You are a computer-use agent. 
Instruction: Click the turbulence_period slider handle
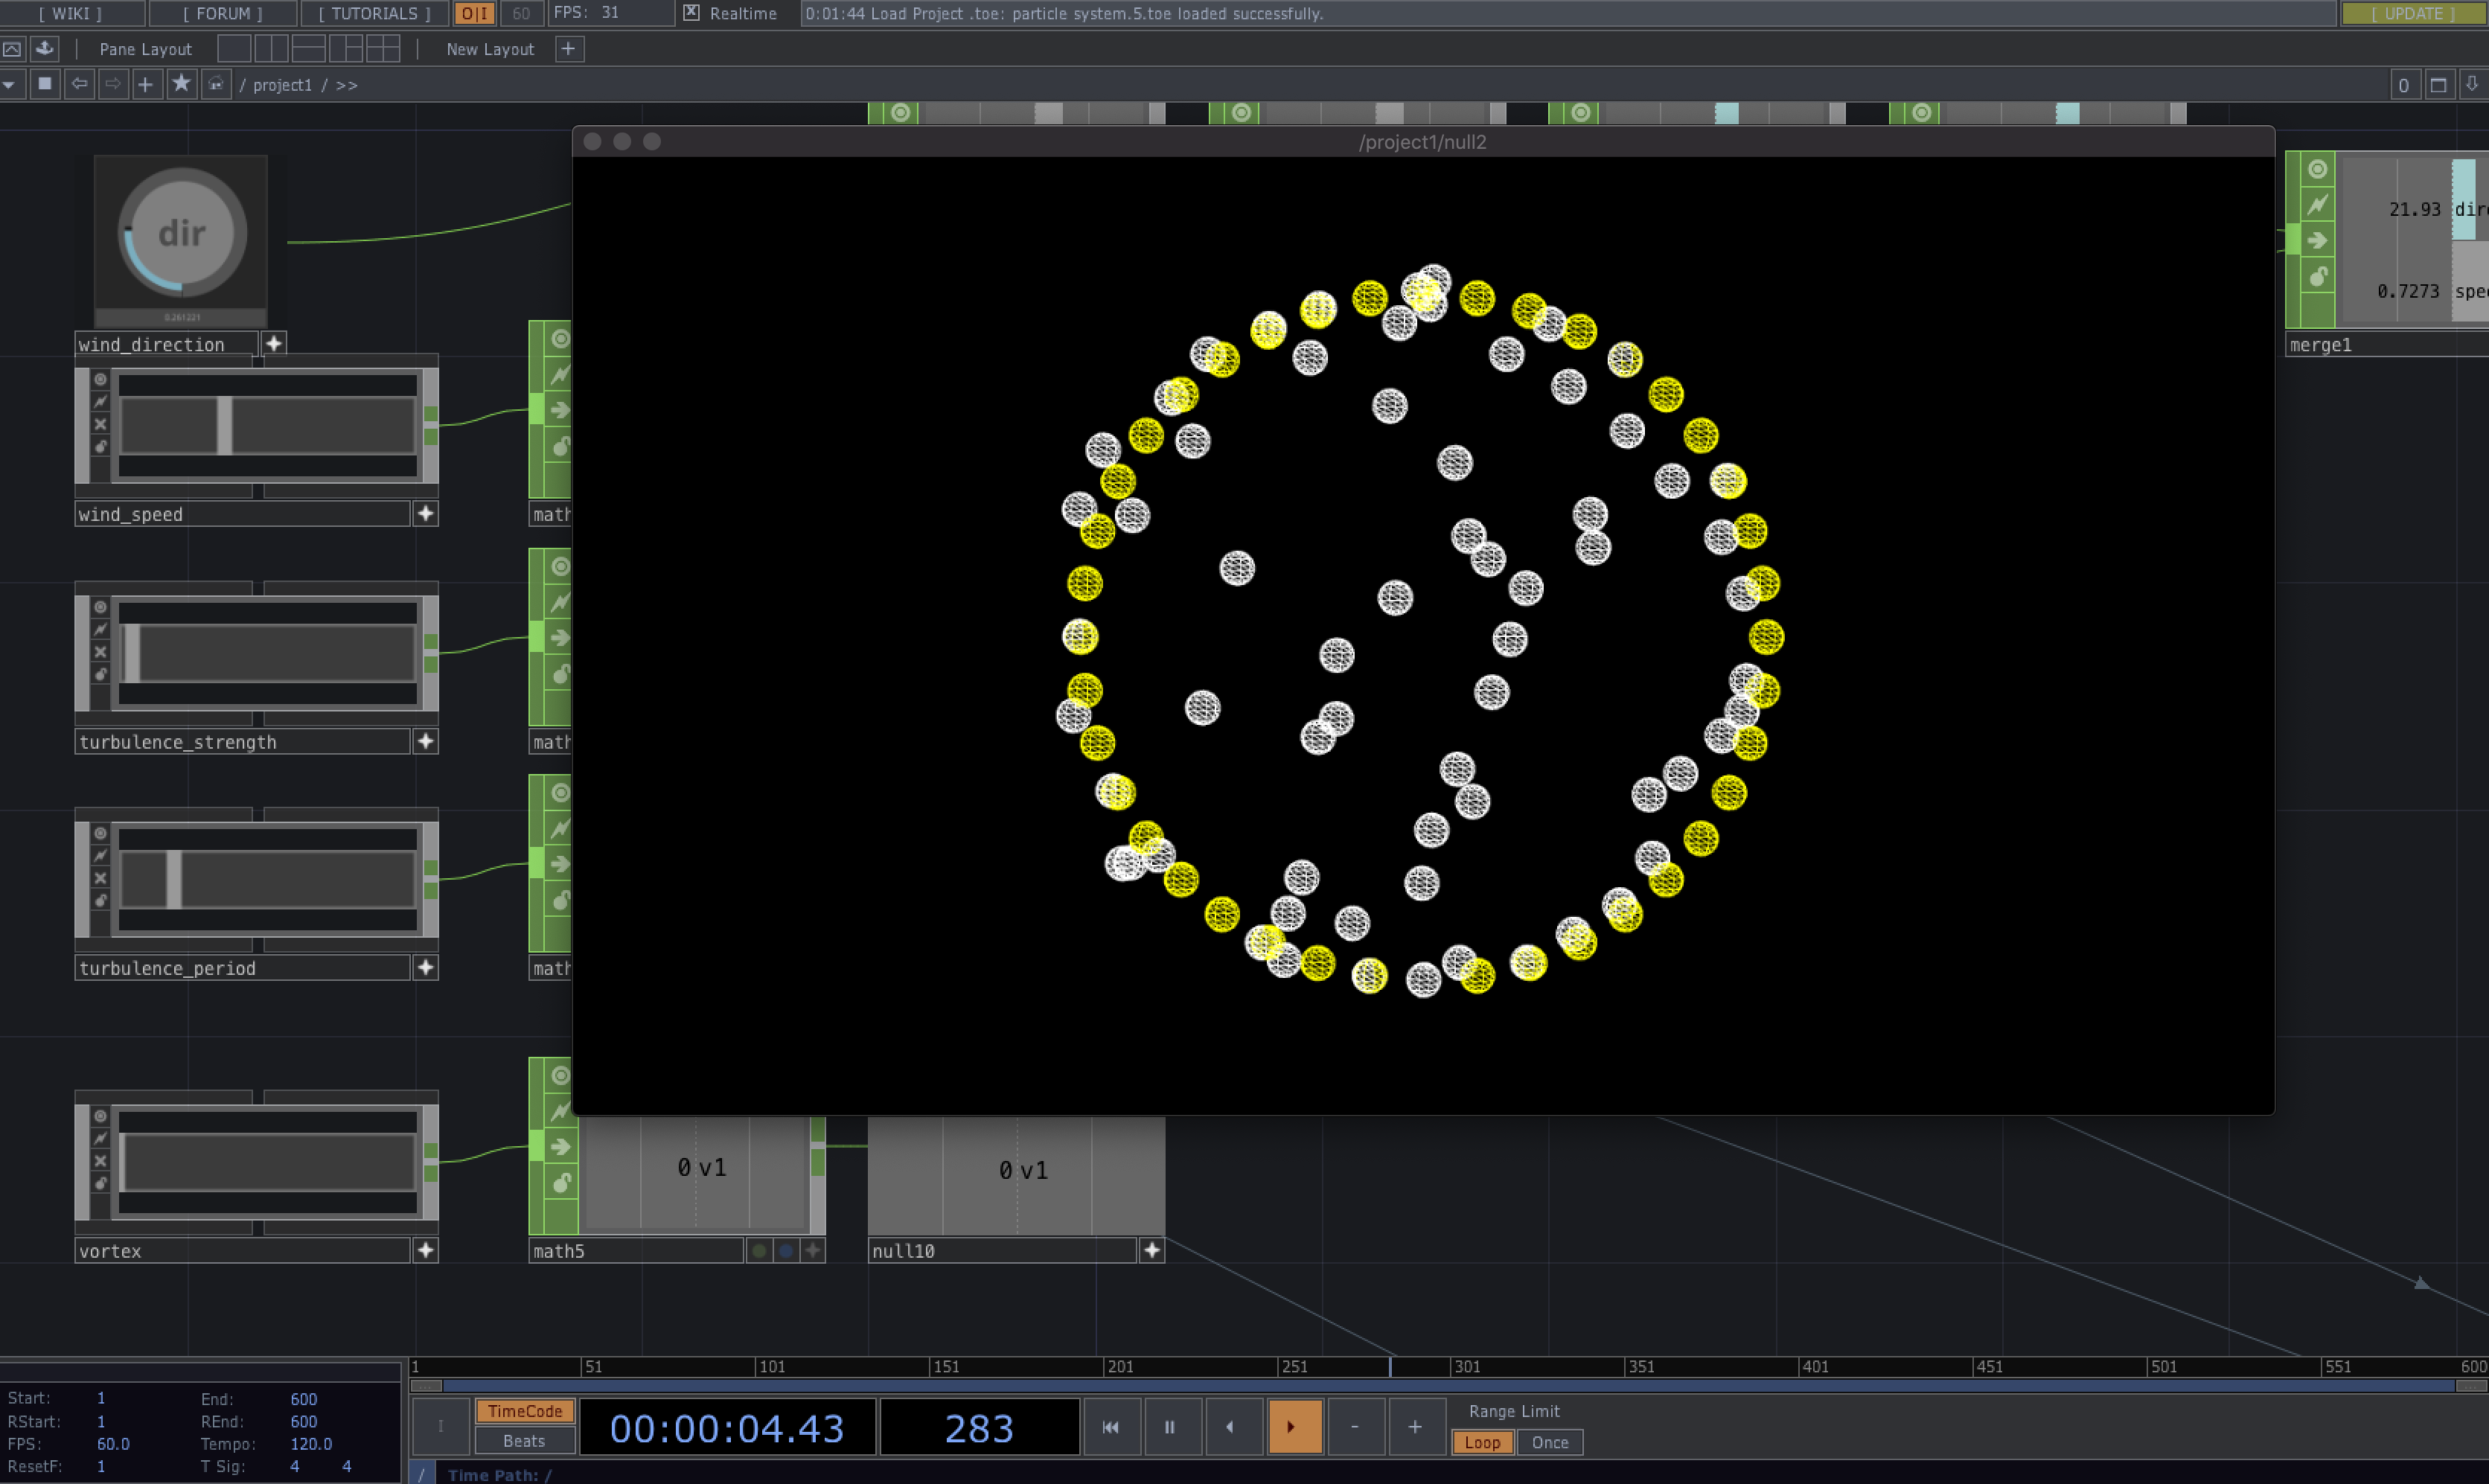click(x=174, y=878)
